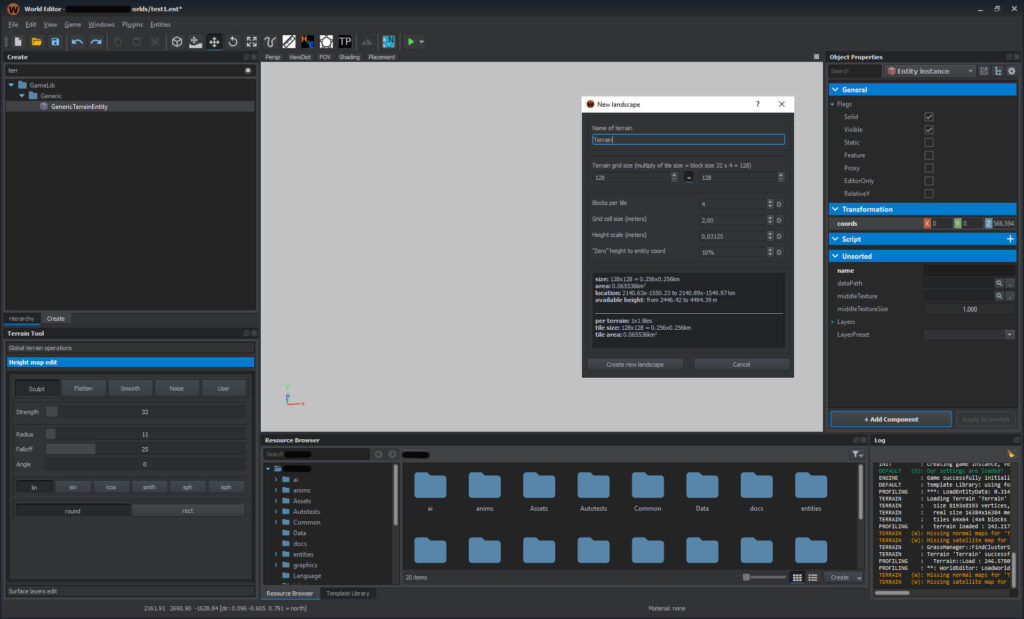The image size is (1024, 619).
Task: Select the Rotate tool in the toolbar
Action: point(233,42)
